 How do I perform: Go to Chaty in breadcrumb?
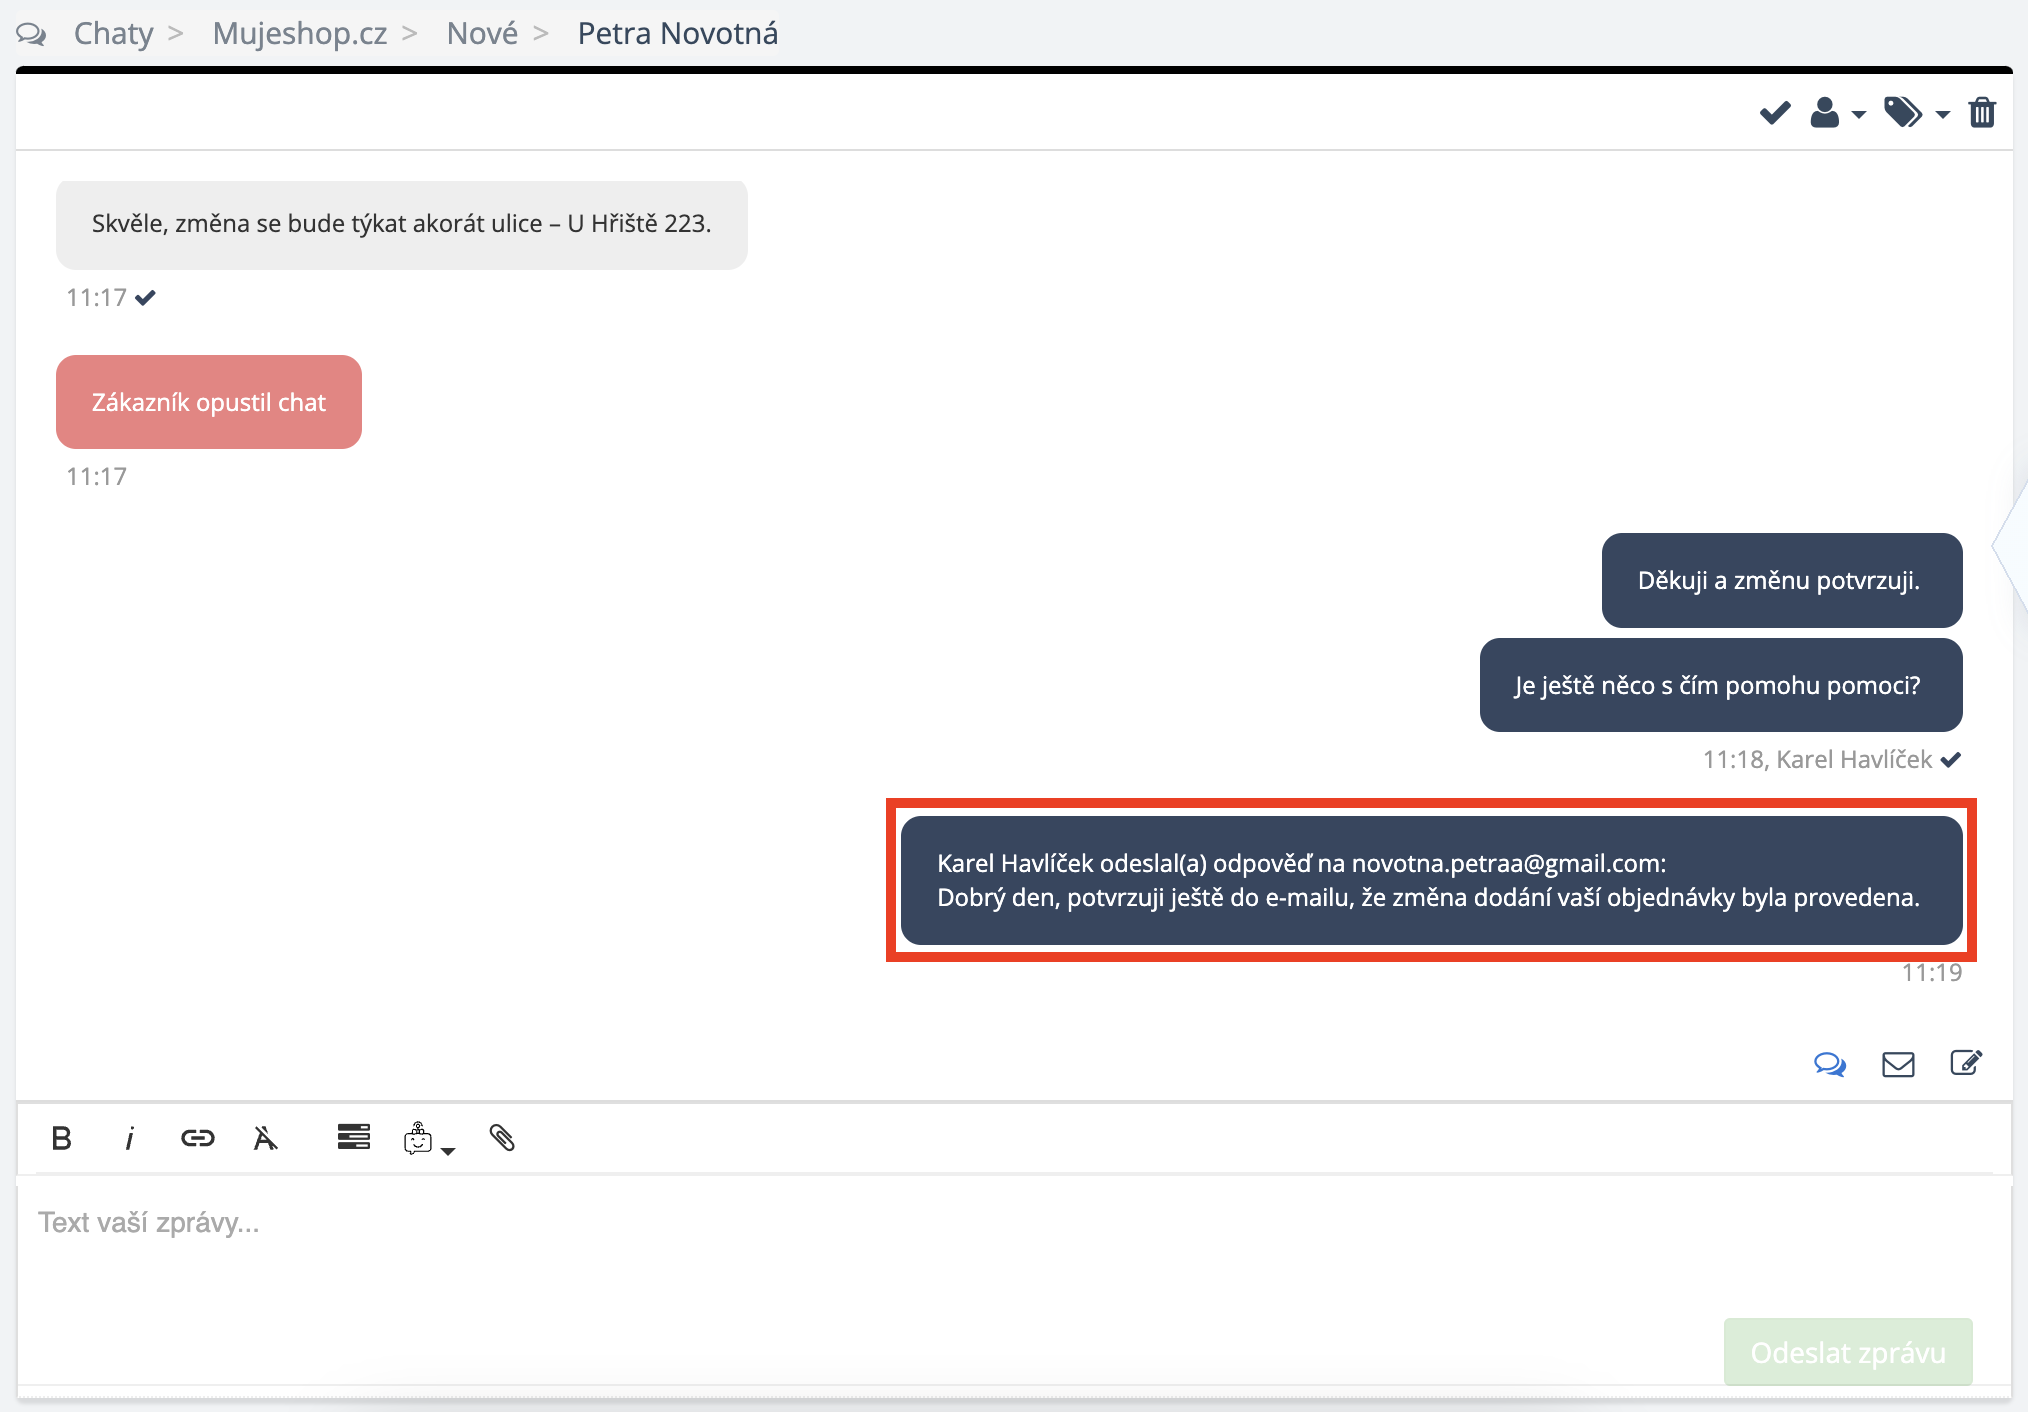click(113, 33)
